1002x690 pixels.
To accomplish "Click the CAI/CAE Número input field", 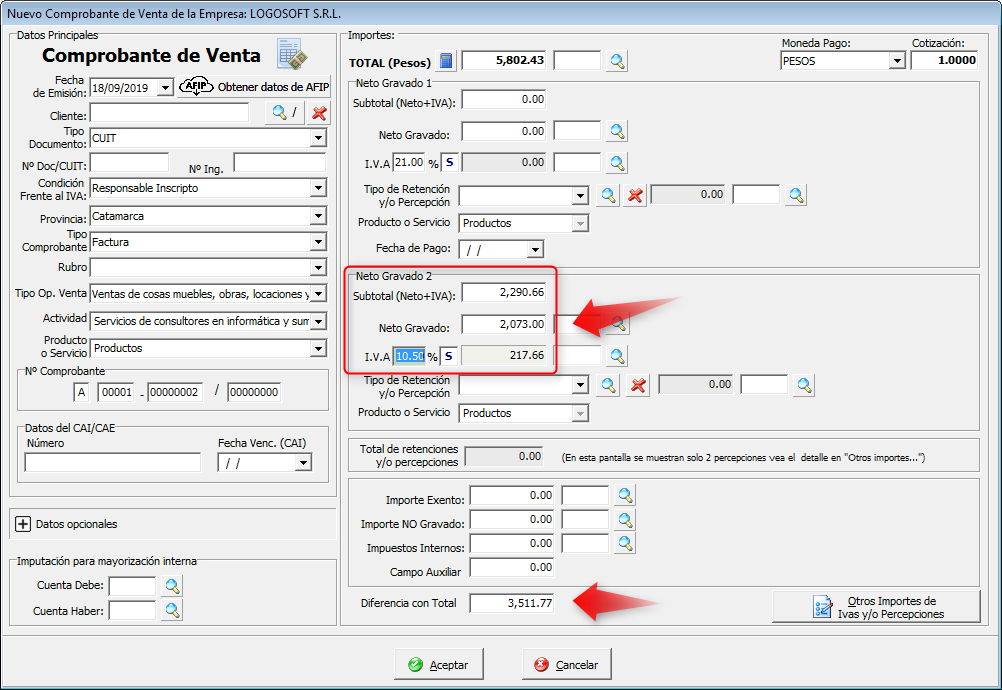I will [112, 462].
